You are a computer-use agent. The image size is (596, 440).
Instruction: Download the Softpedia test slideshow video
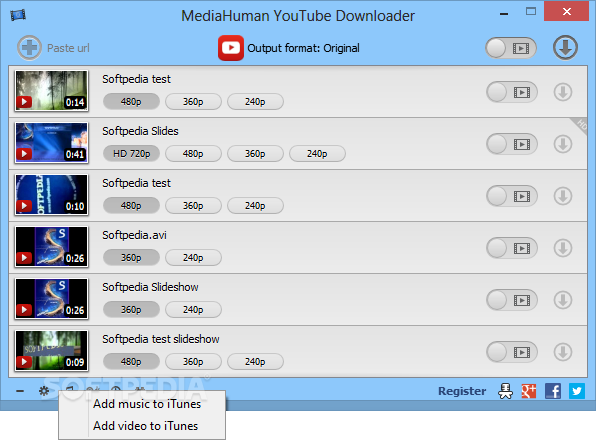pos(563,352)
